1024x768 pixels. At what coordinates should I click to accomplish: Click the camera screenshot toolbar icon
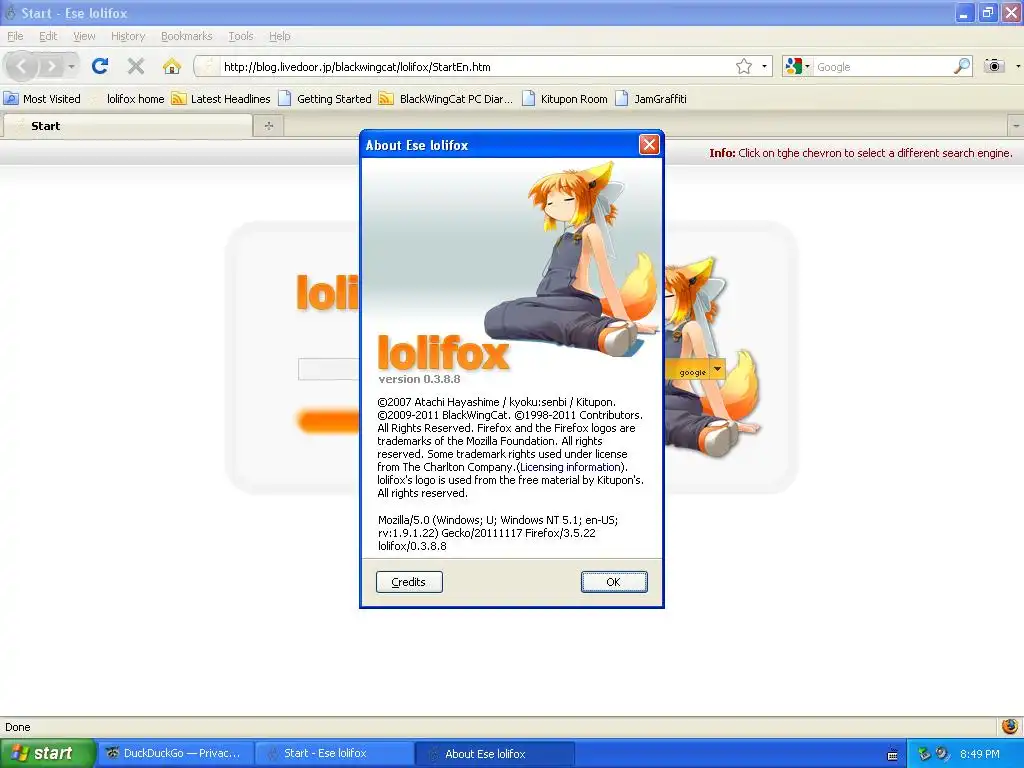point(994,66)
